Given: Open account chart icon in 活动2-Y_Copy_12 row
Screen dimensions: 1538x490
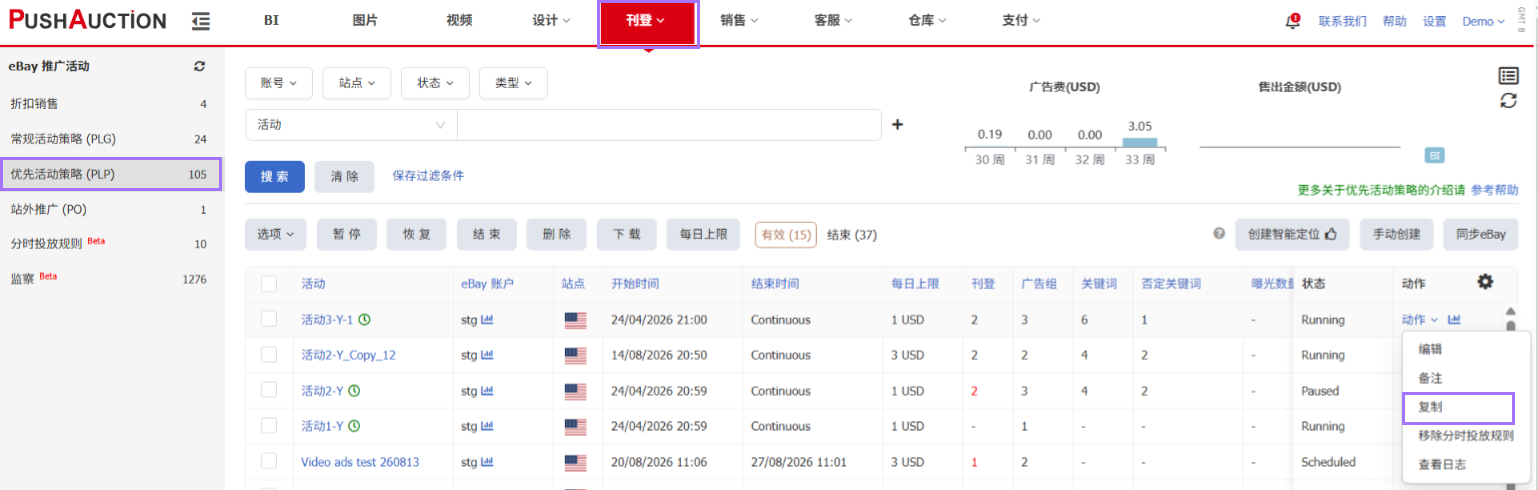Looking at the screenshot, I should click(488, 355).
